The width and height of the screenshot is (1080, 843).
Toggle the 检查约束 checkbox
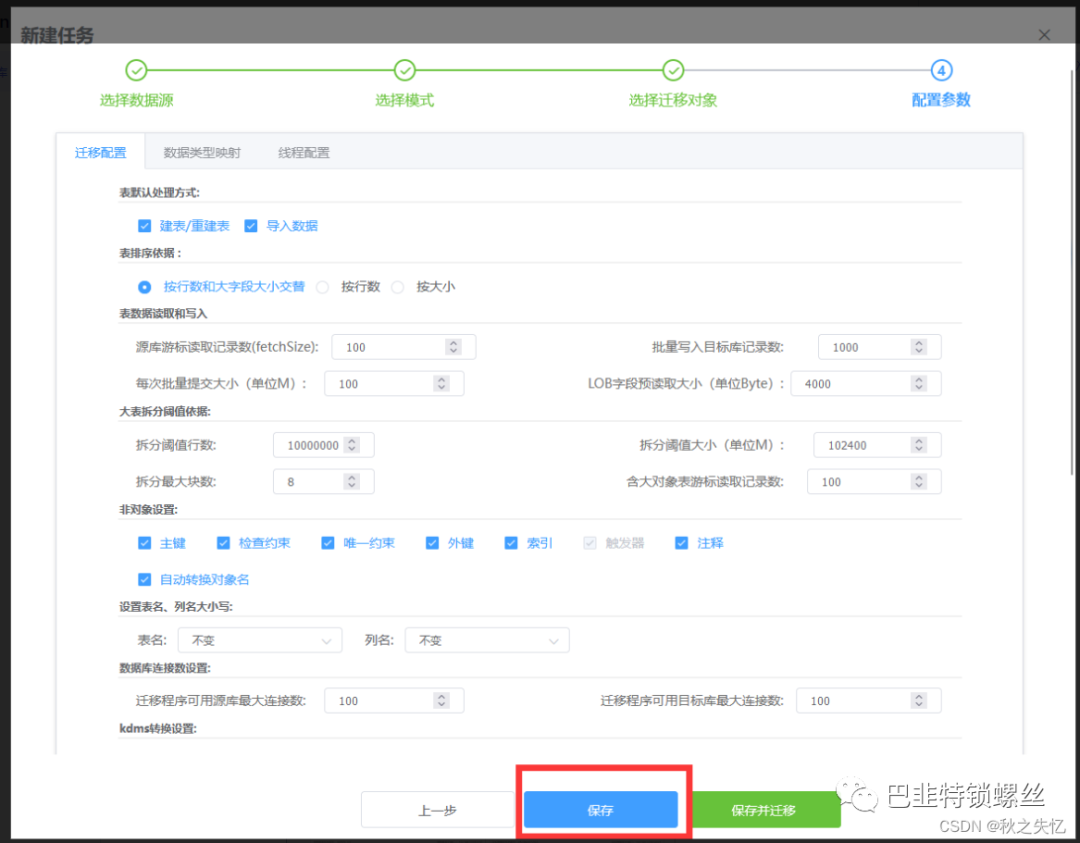click(223, 543)
